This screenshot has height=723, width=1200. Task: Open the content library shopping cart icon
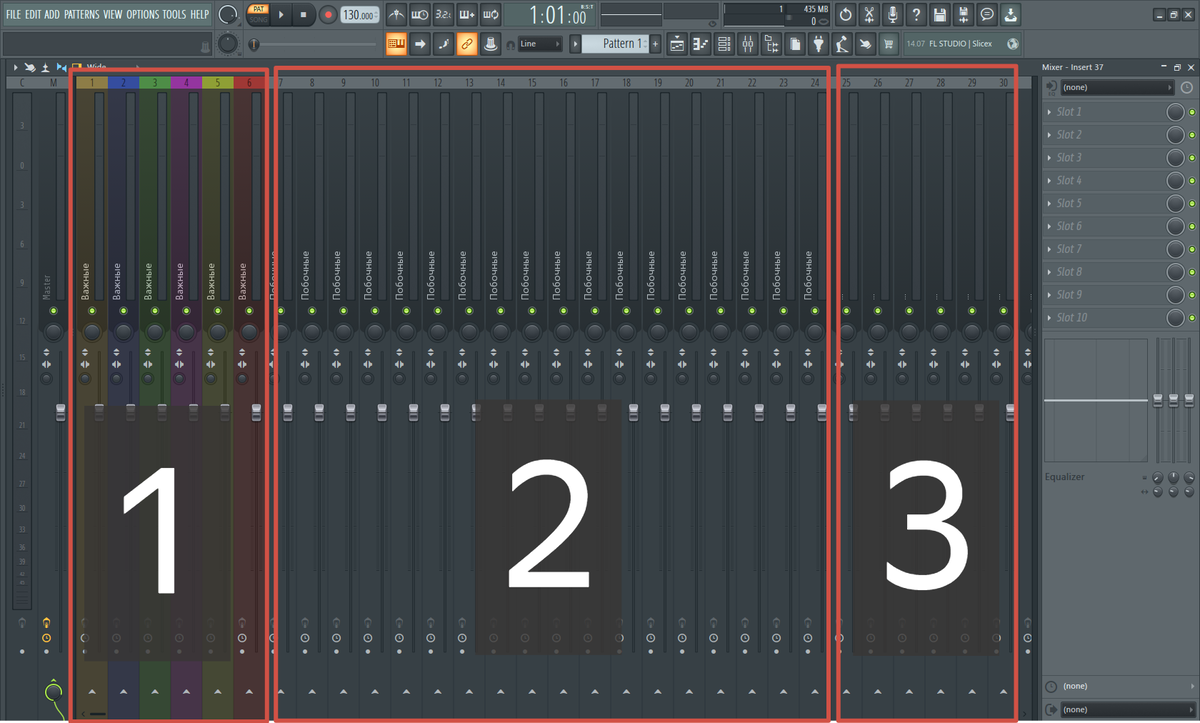[889, 44]
